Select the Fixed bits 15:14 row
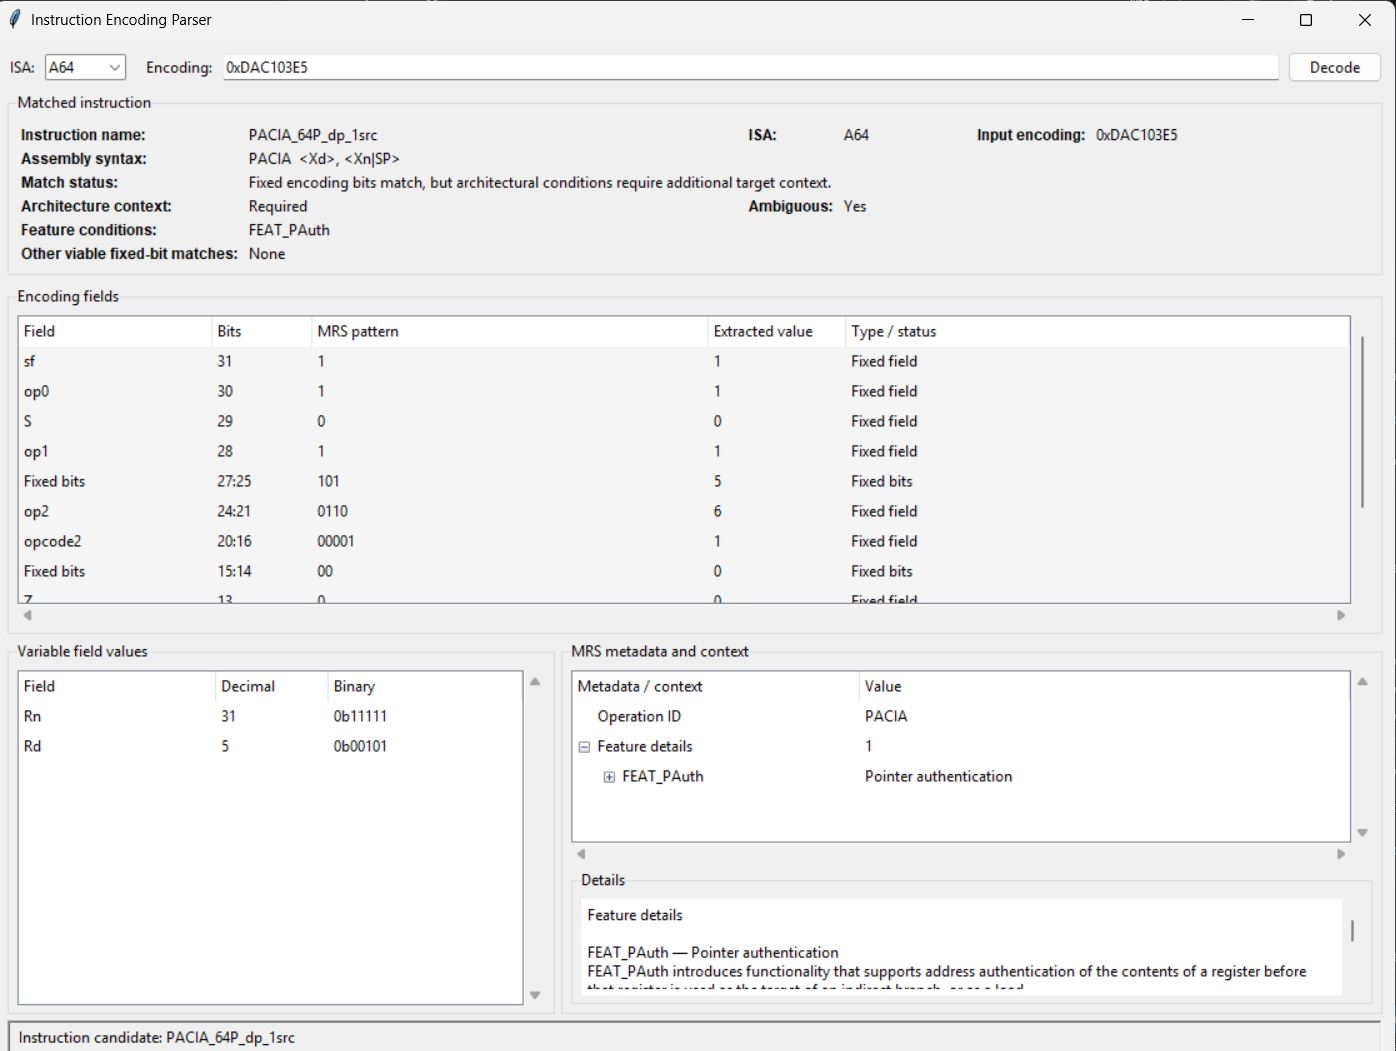This screenshot has height=1051, width=1396. [x=684, y=571]
